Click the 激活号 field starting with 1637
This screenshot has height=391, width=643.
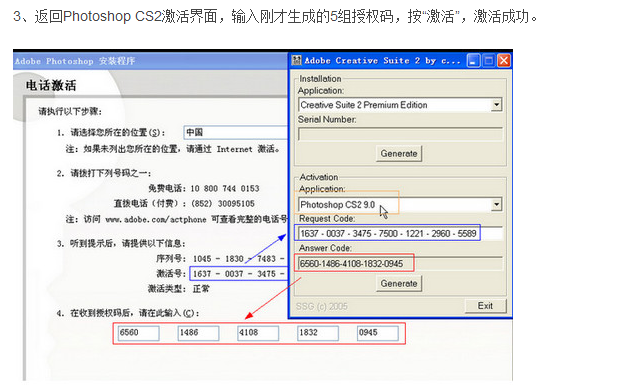(x=239, y=274)
